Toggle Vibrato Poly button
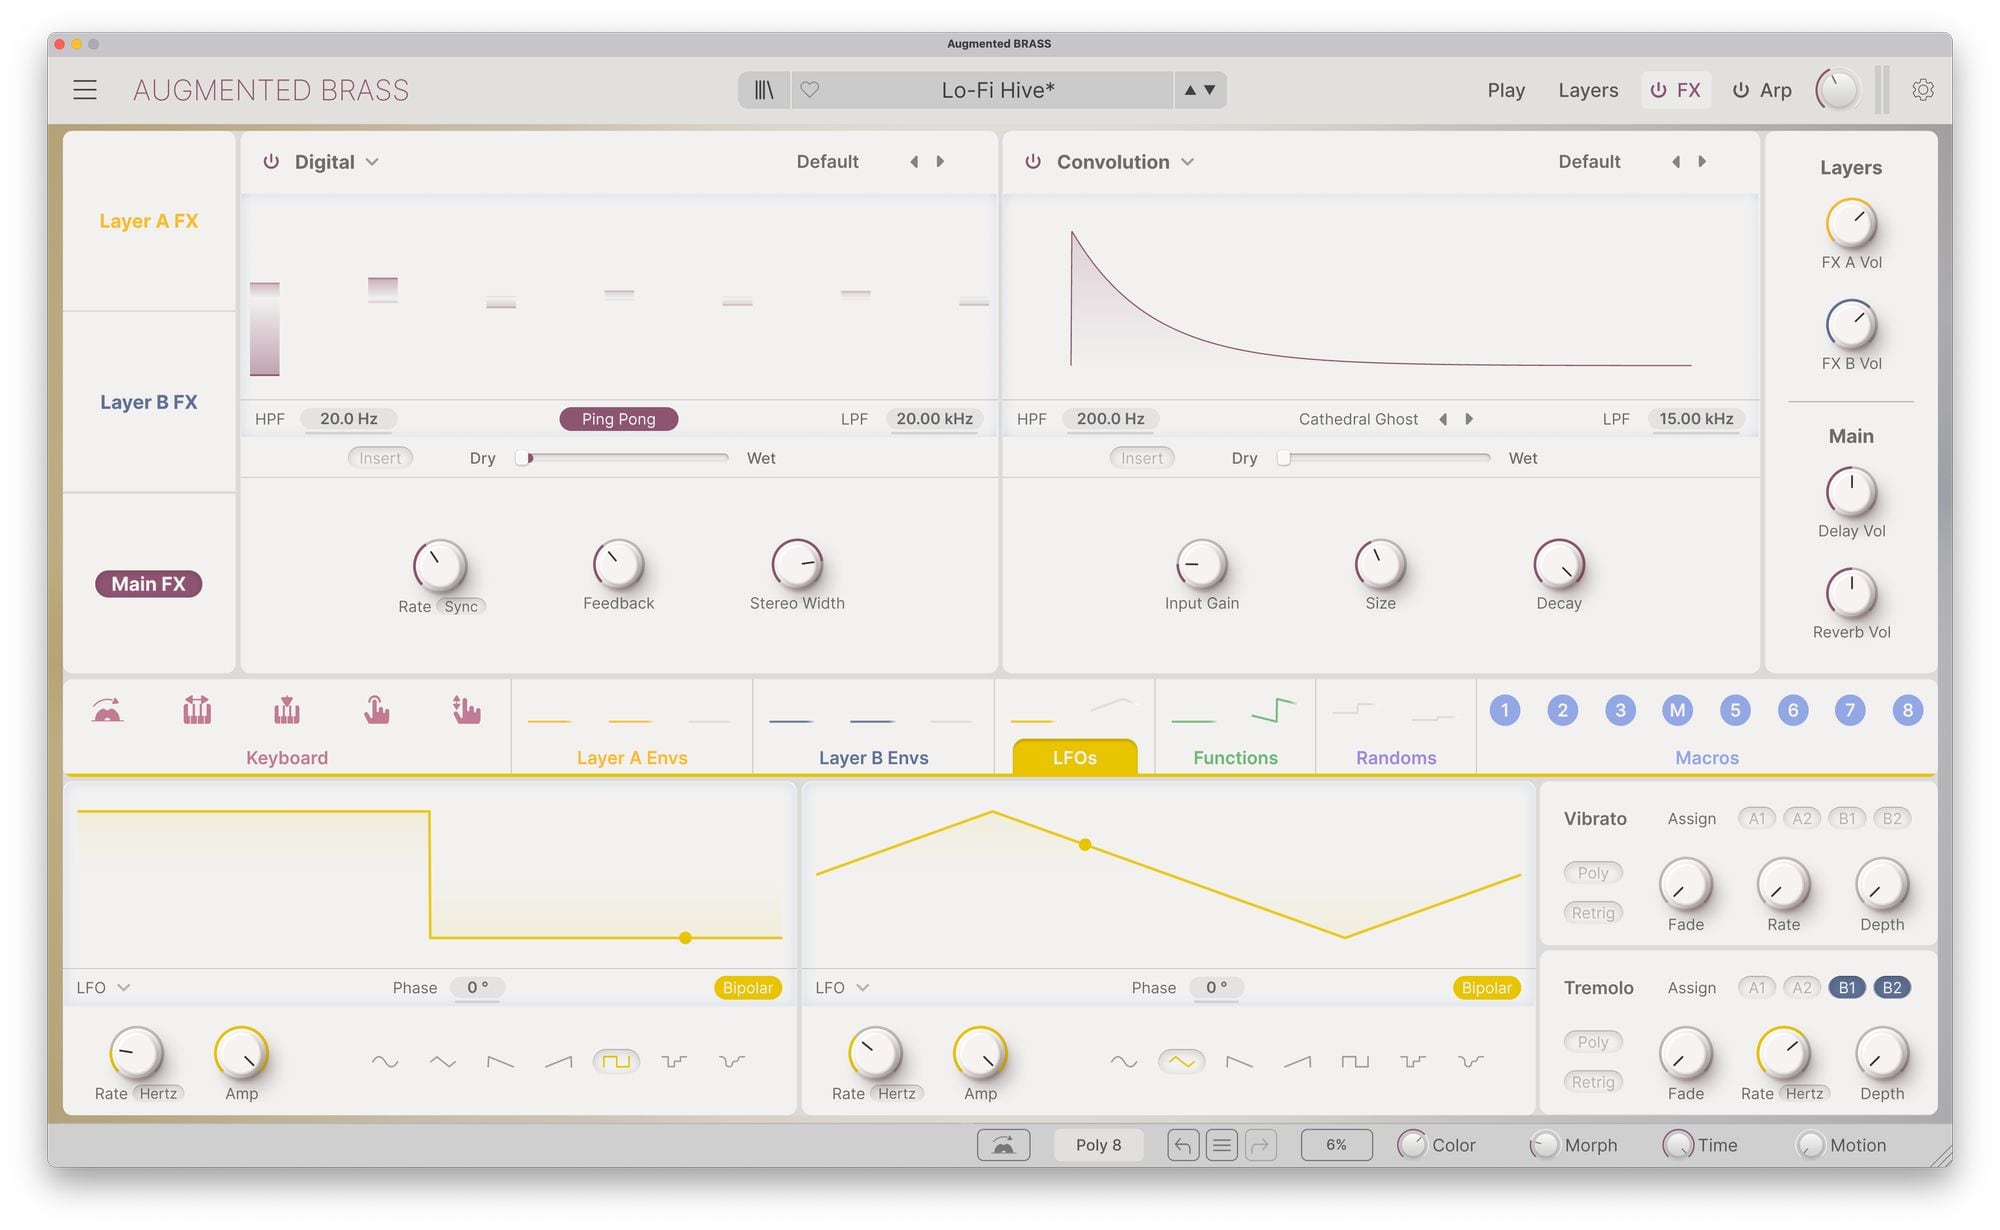Viewport: 2000px width, 1230px height. click(x=1593, y=873)
